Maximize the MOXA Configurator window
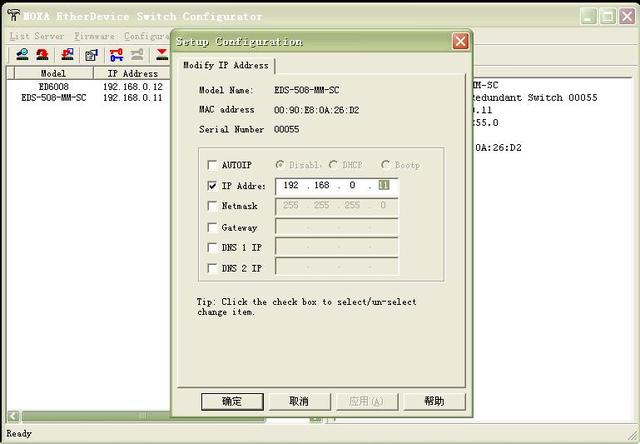640x444 pixels. click(608, 16)
